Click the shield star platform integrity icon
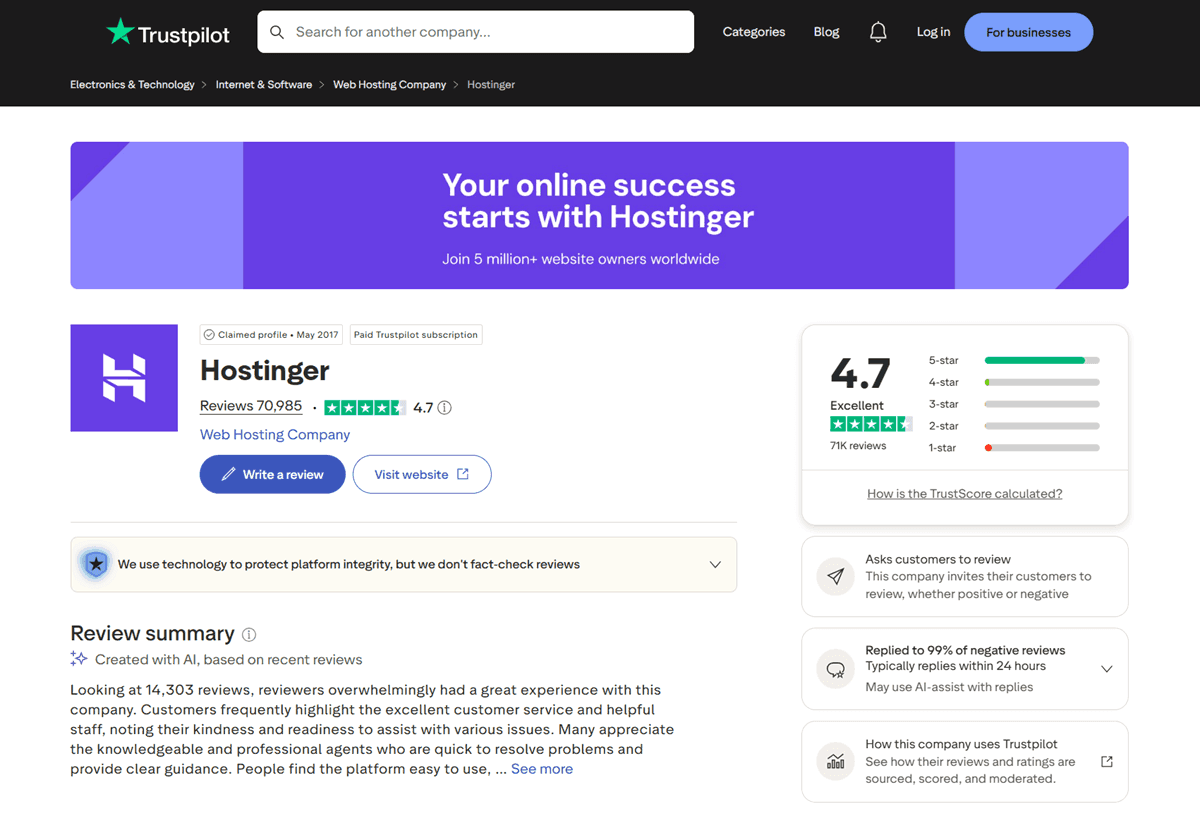 (96, 564)
